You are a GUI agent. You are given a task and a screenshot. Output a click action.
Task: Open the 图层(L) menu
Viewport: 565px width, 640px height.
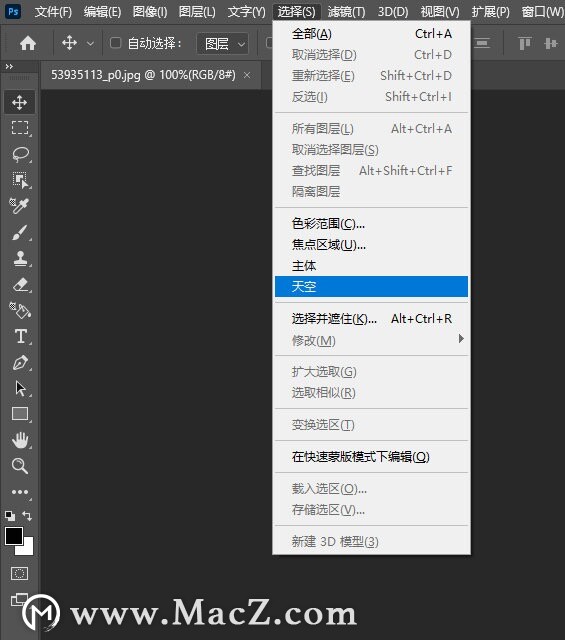tap(197, 12)
